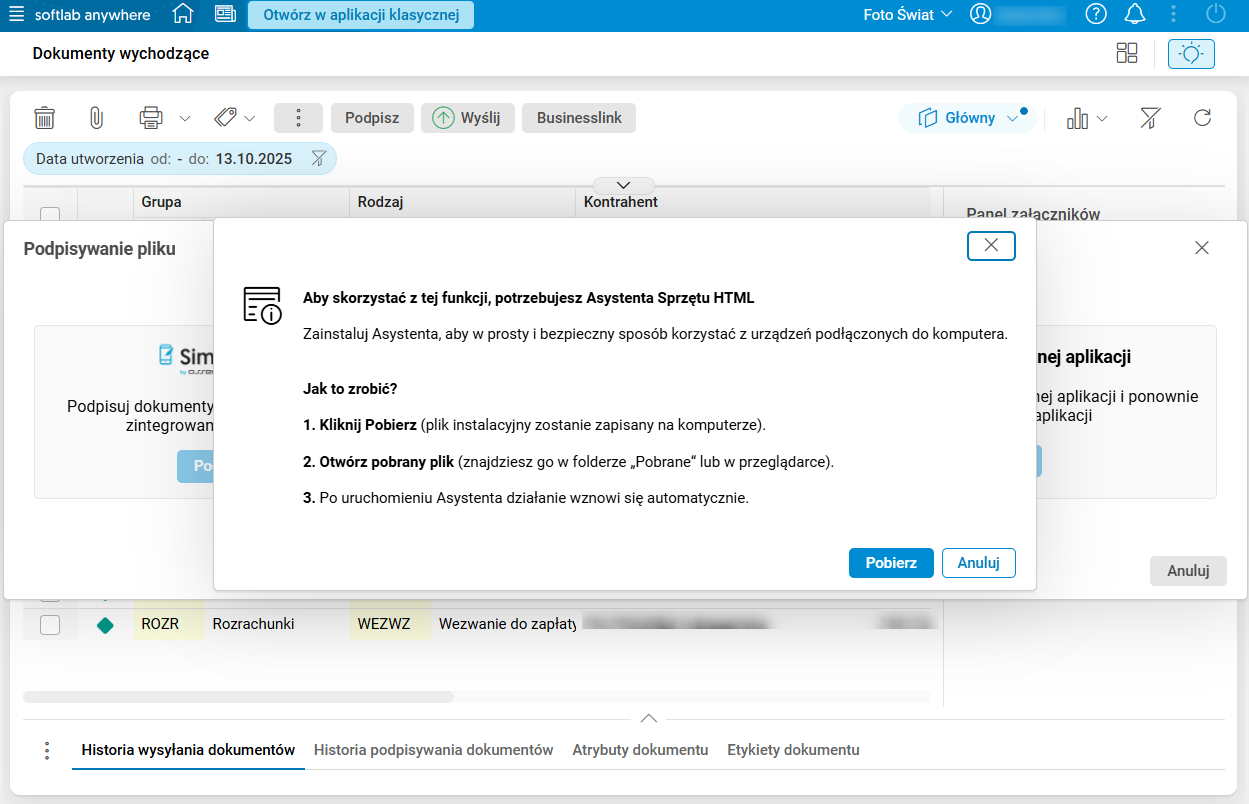
Task: Print documents using the printer icon
Action: [x=150, y=117]
